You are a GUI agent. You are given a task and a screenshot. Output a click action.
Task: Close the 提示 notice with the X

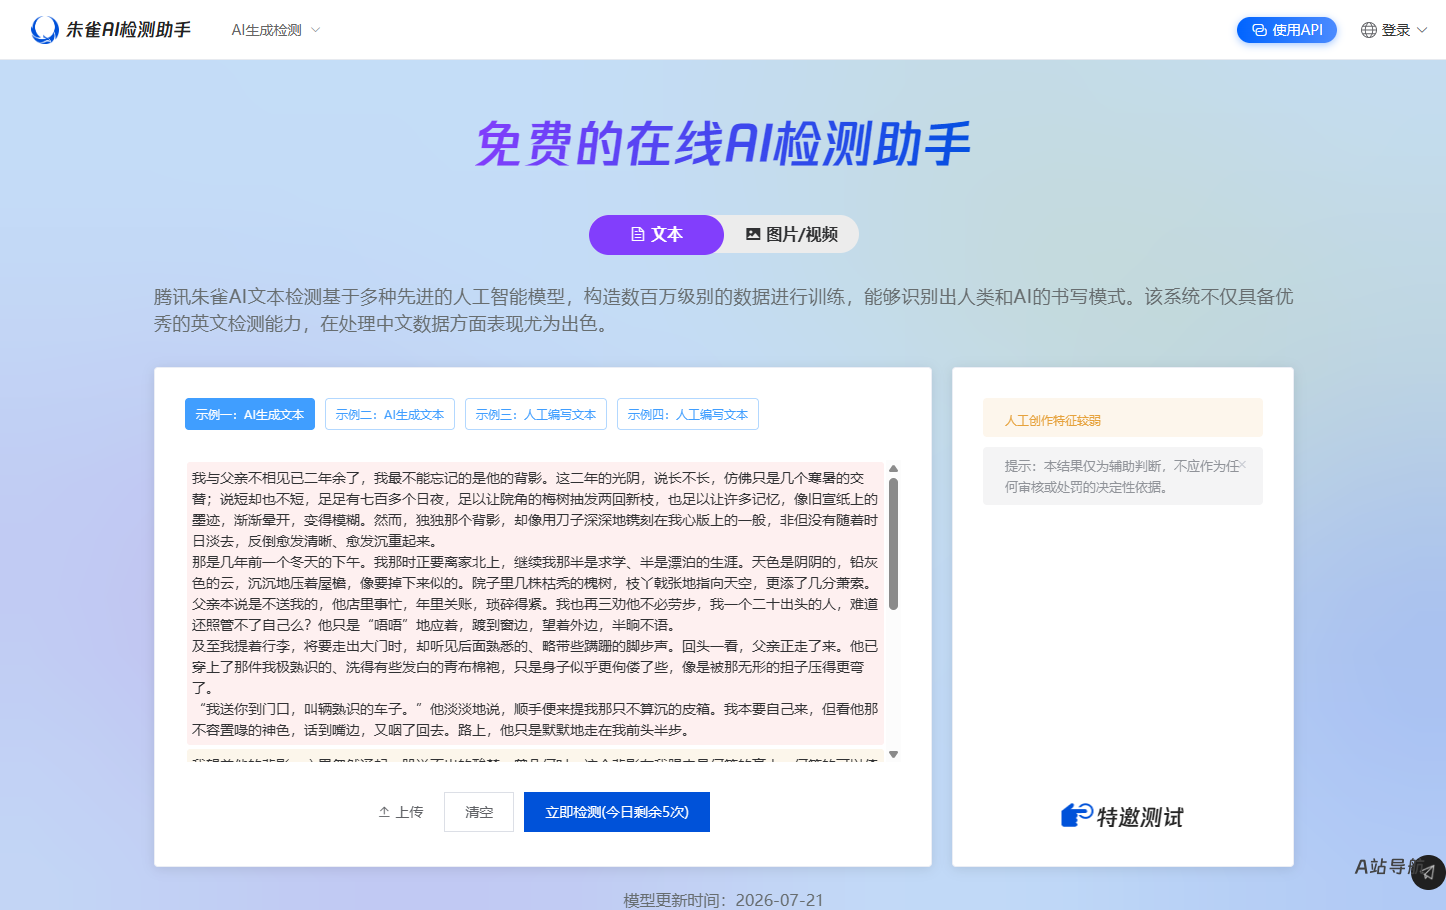1243,465
